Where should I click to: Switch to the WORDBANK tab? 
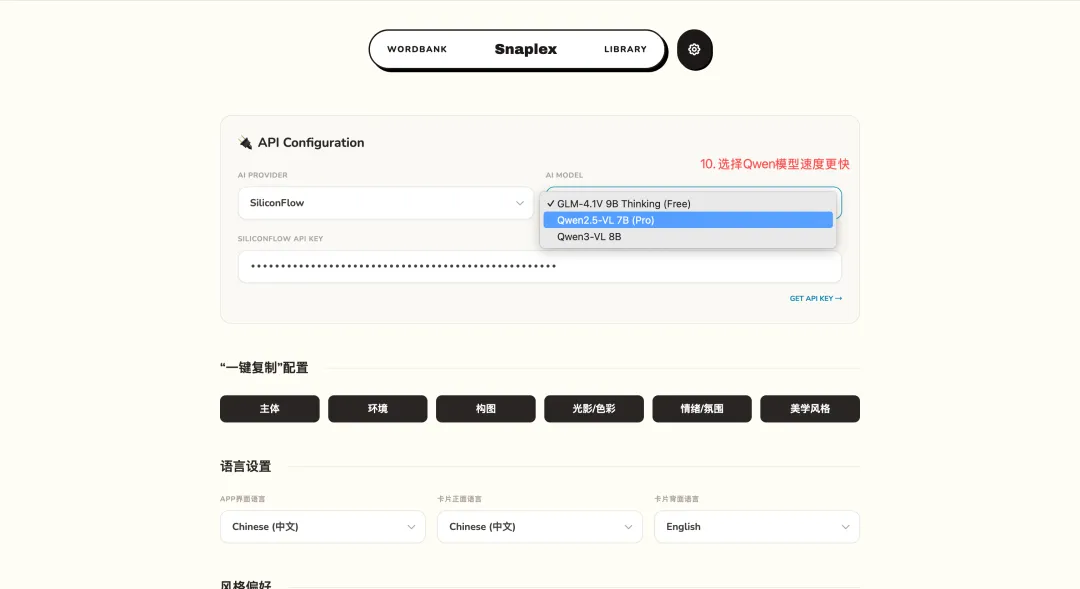click(x=417, y=49)
